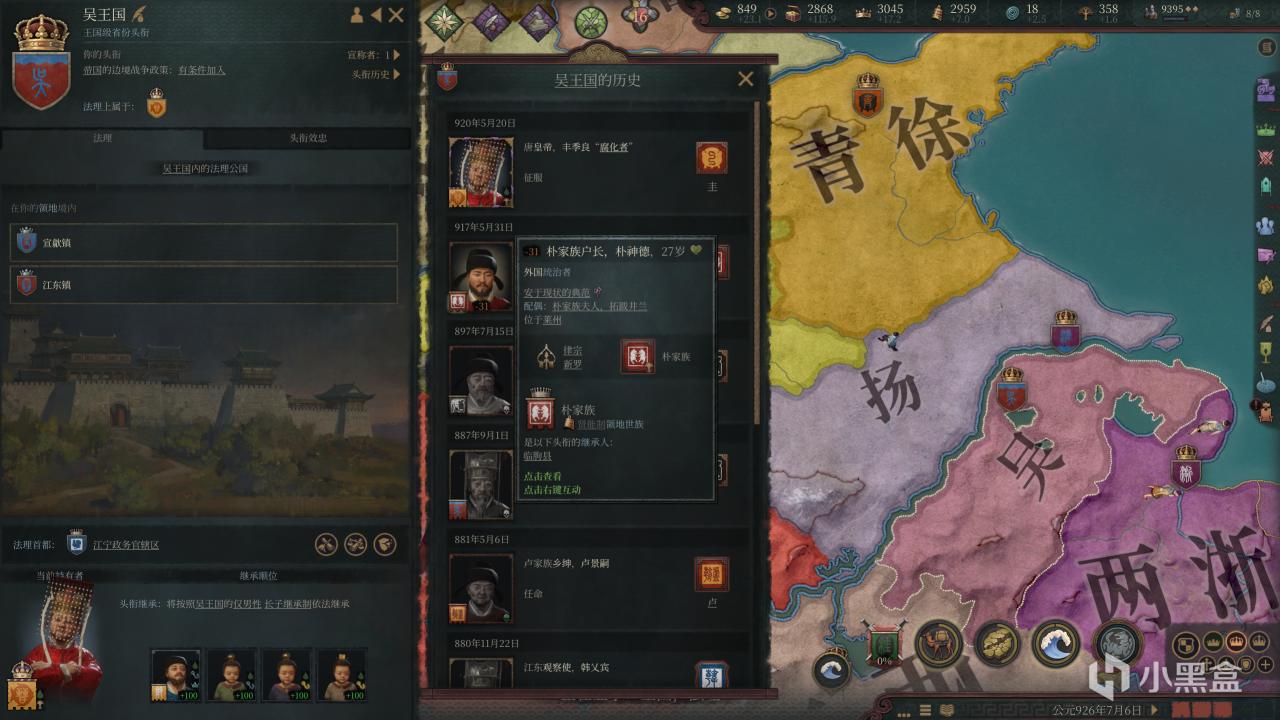Toggle the realms map mode shield button
This screenshot has width=1280, height=720.
[x=1185, y=645]
